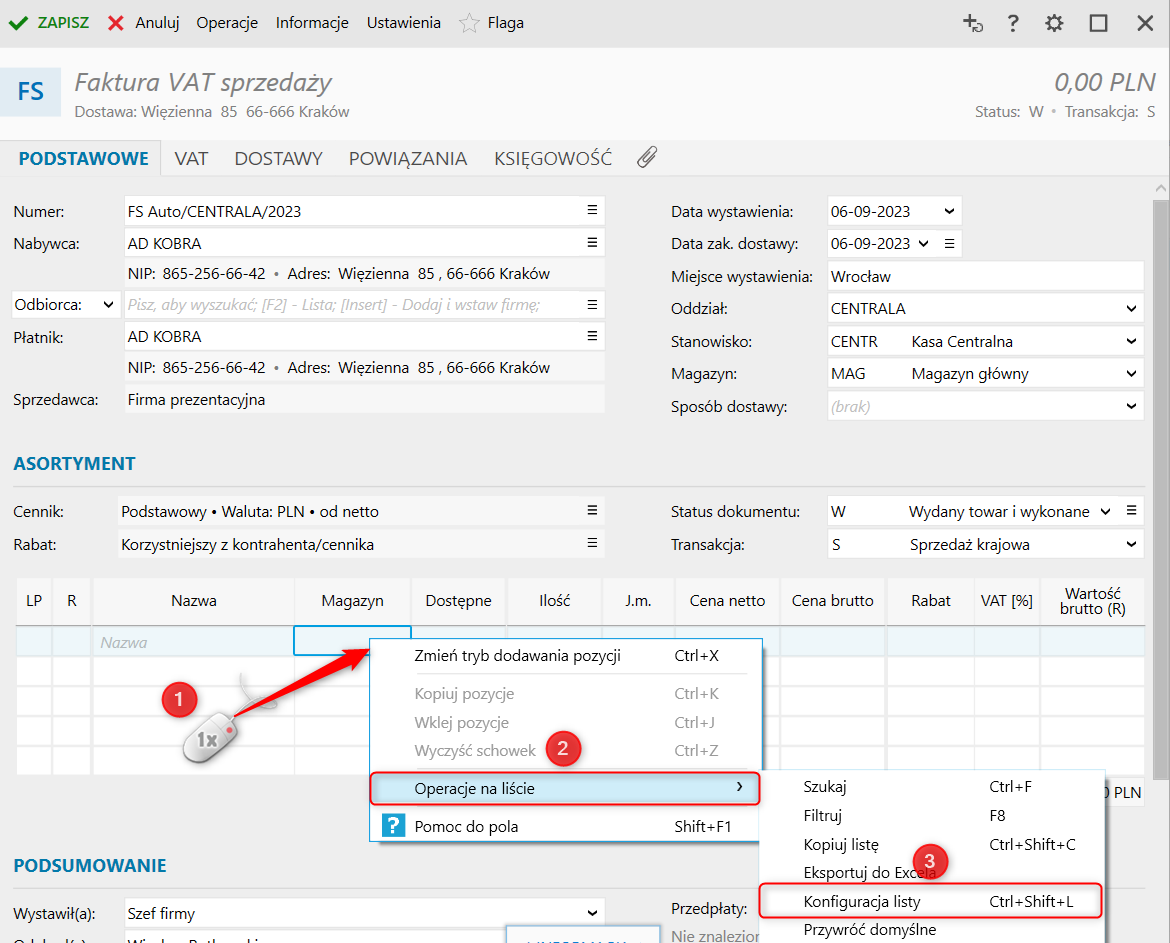Image resolution: width=1170 pixels, height=943 pixels.
Task: Expand the Sposób dostawy dropdown
Action: coord(1131,407)
